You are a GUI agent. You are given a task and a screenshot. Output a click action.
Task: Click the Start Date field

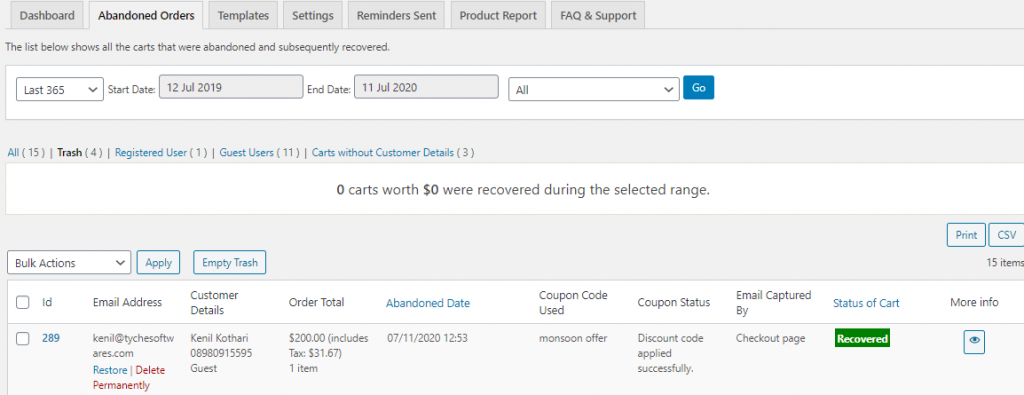tap(231, 87)
